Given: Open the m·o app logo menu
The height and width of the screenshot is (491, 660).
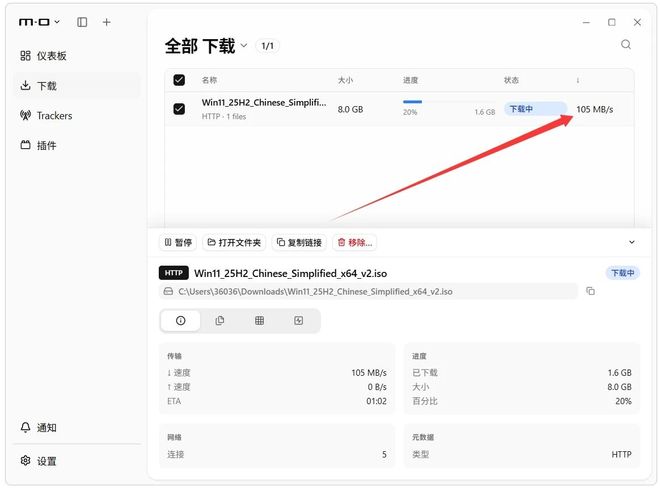Looking at the screenshot, I should tap(39, 22).
